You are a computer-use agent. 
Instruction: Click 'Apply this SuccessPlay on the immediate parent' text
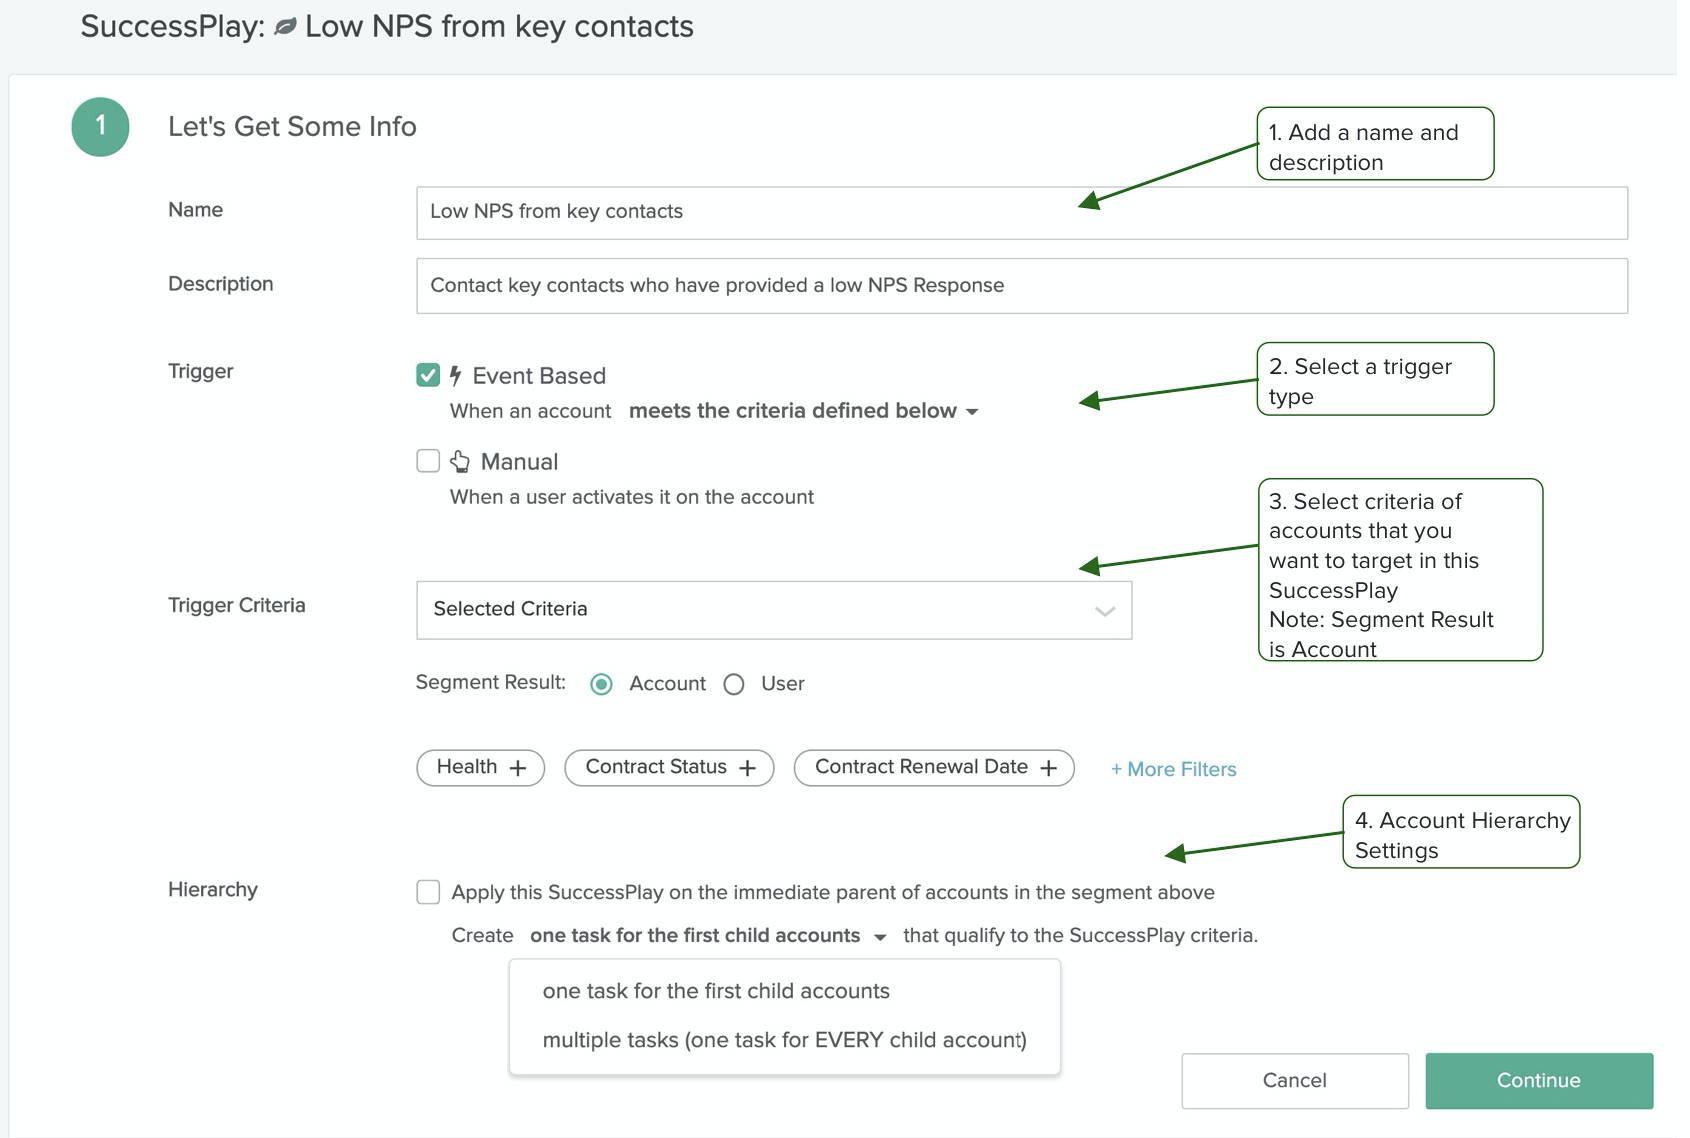pyautogui.click(x=833, y=893)
